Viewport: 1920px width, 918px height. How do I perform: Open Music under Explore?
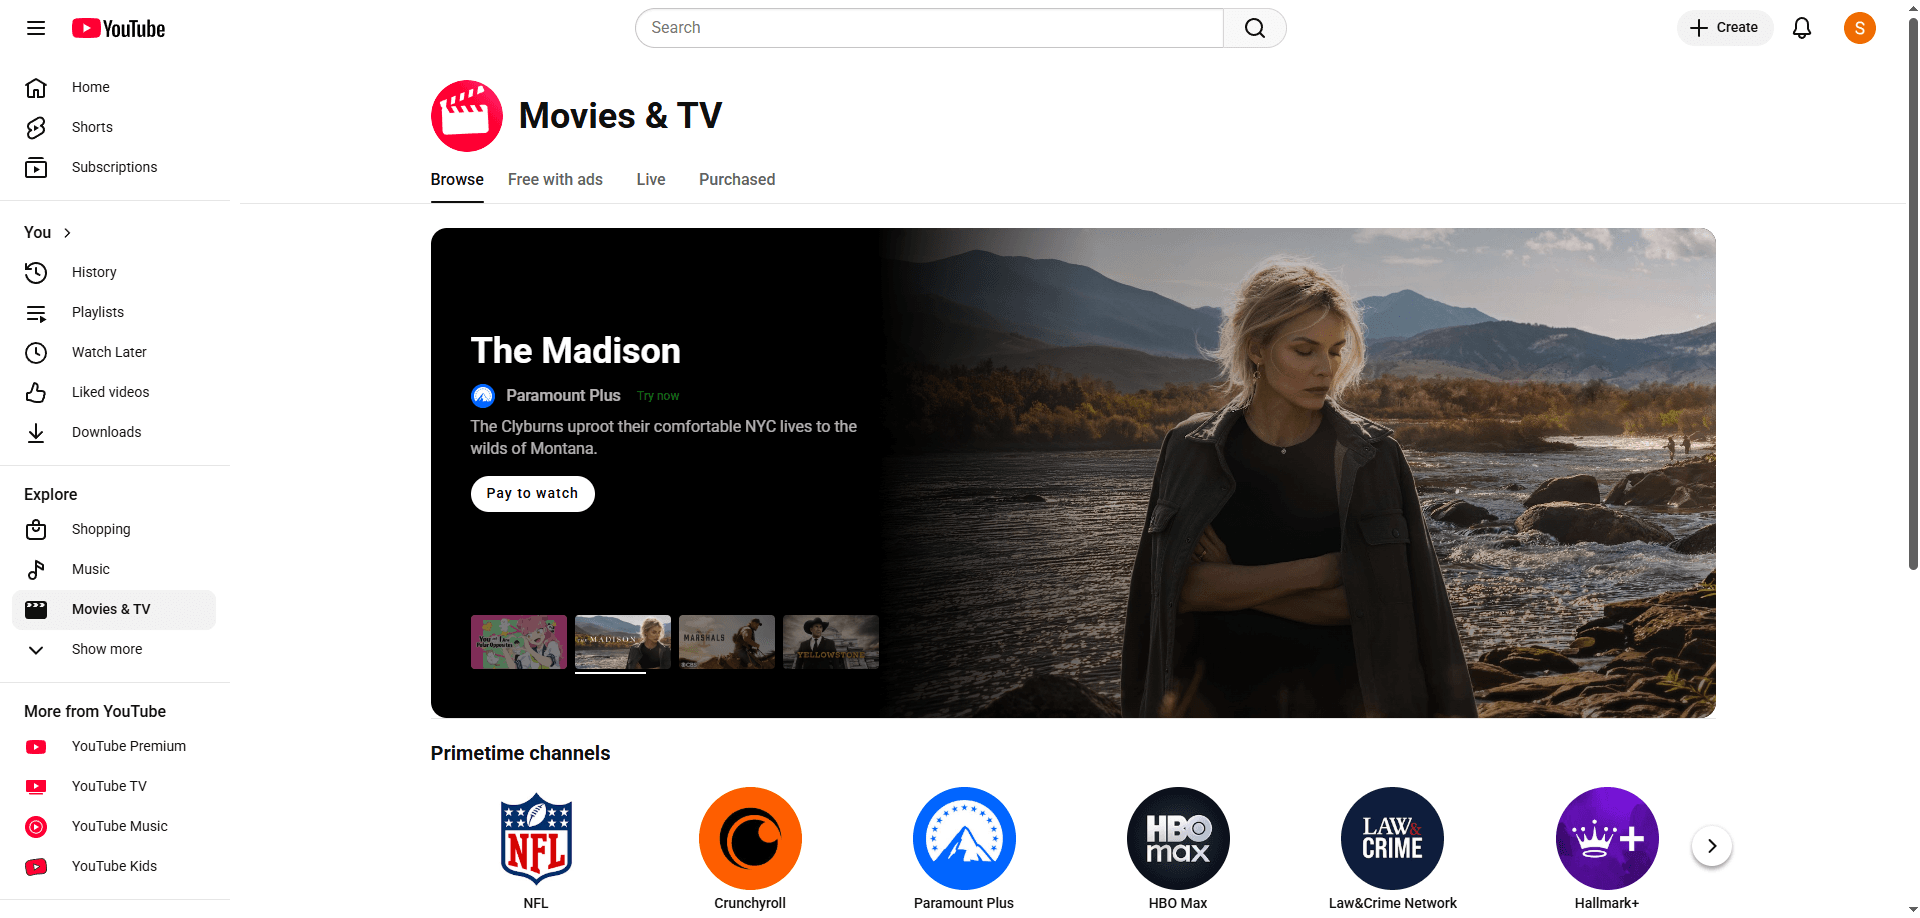(x=114, y=569)
